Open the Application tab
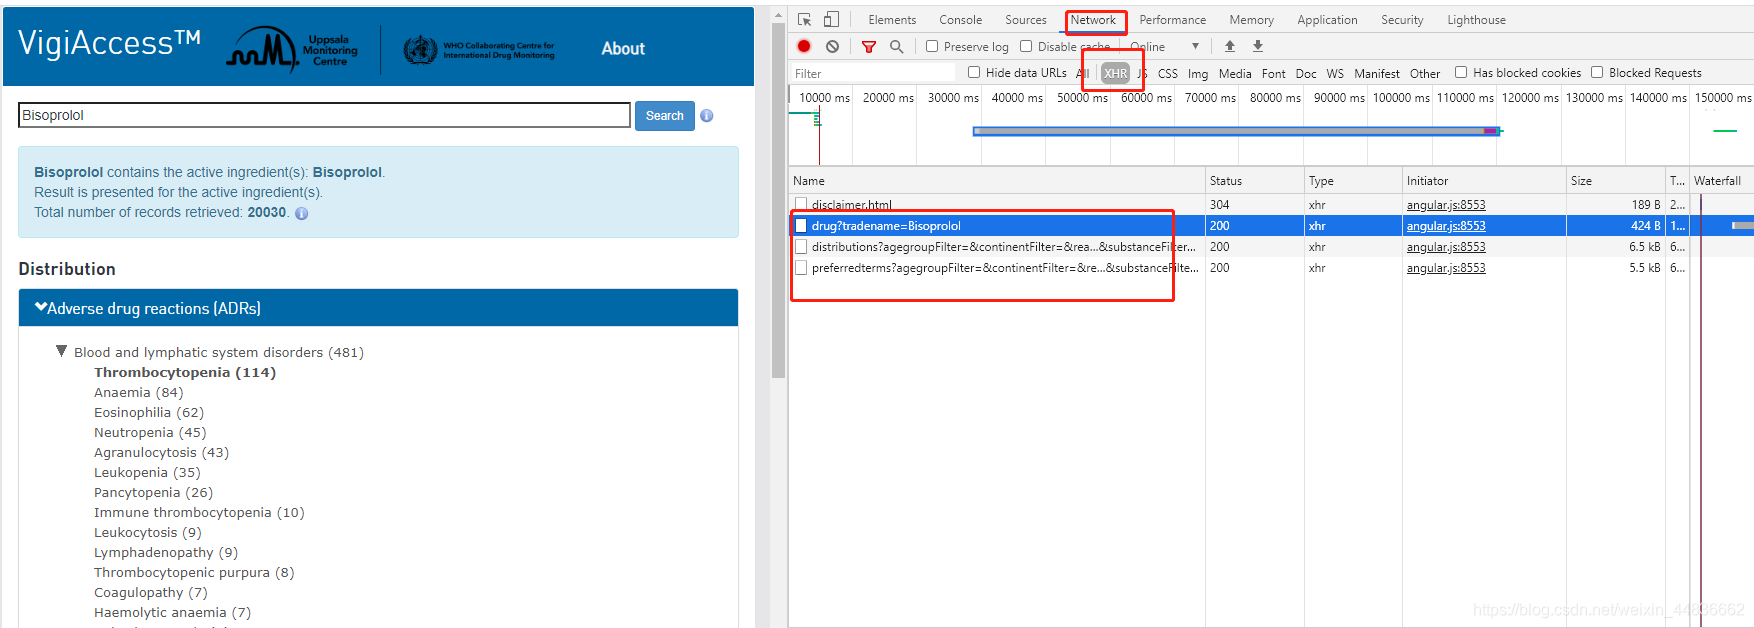Screen dimensions: 1754x628 click(x=1327, y=20)
